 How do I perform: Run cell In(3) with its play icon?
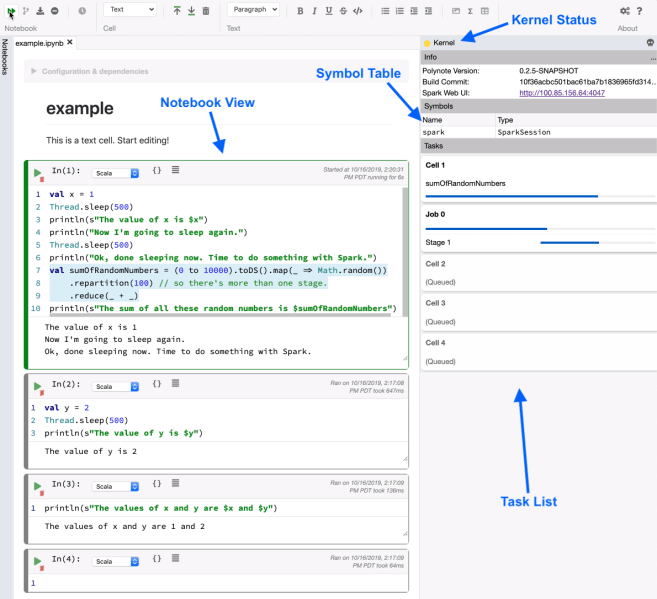[38, 485]
